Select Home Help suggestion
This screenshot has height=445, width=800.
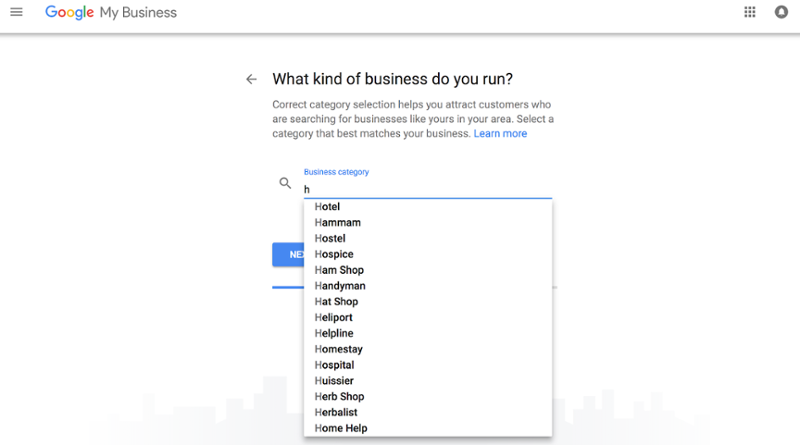[428, 428]
